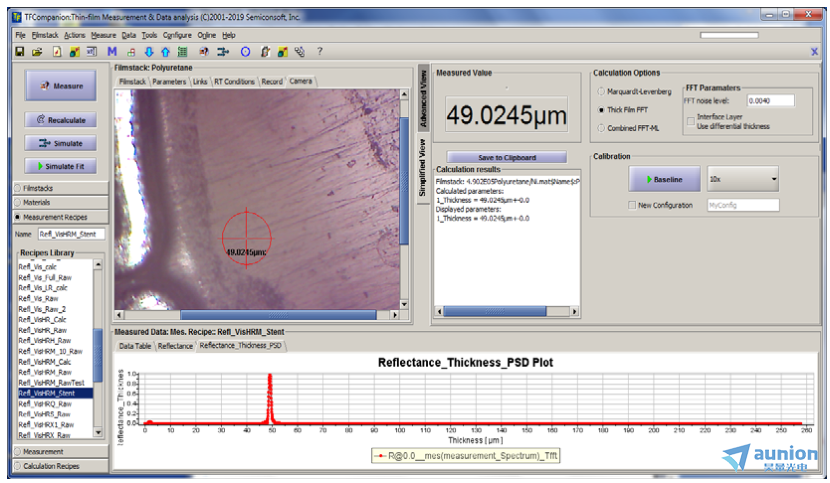Click the Baseline calibration button
830x483 pixels.
[x=664, y=180]
